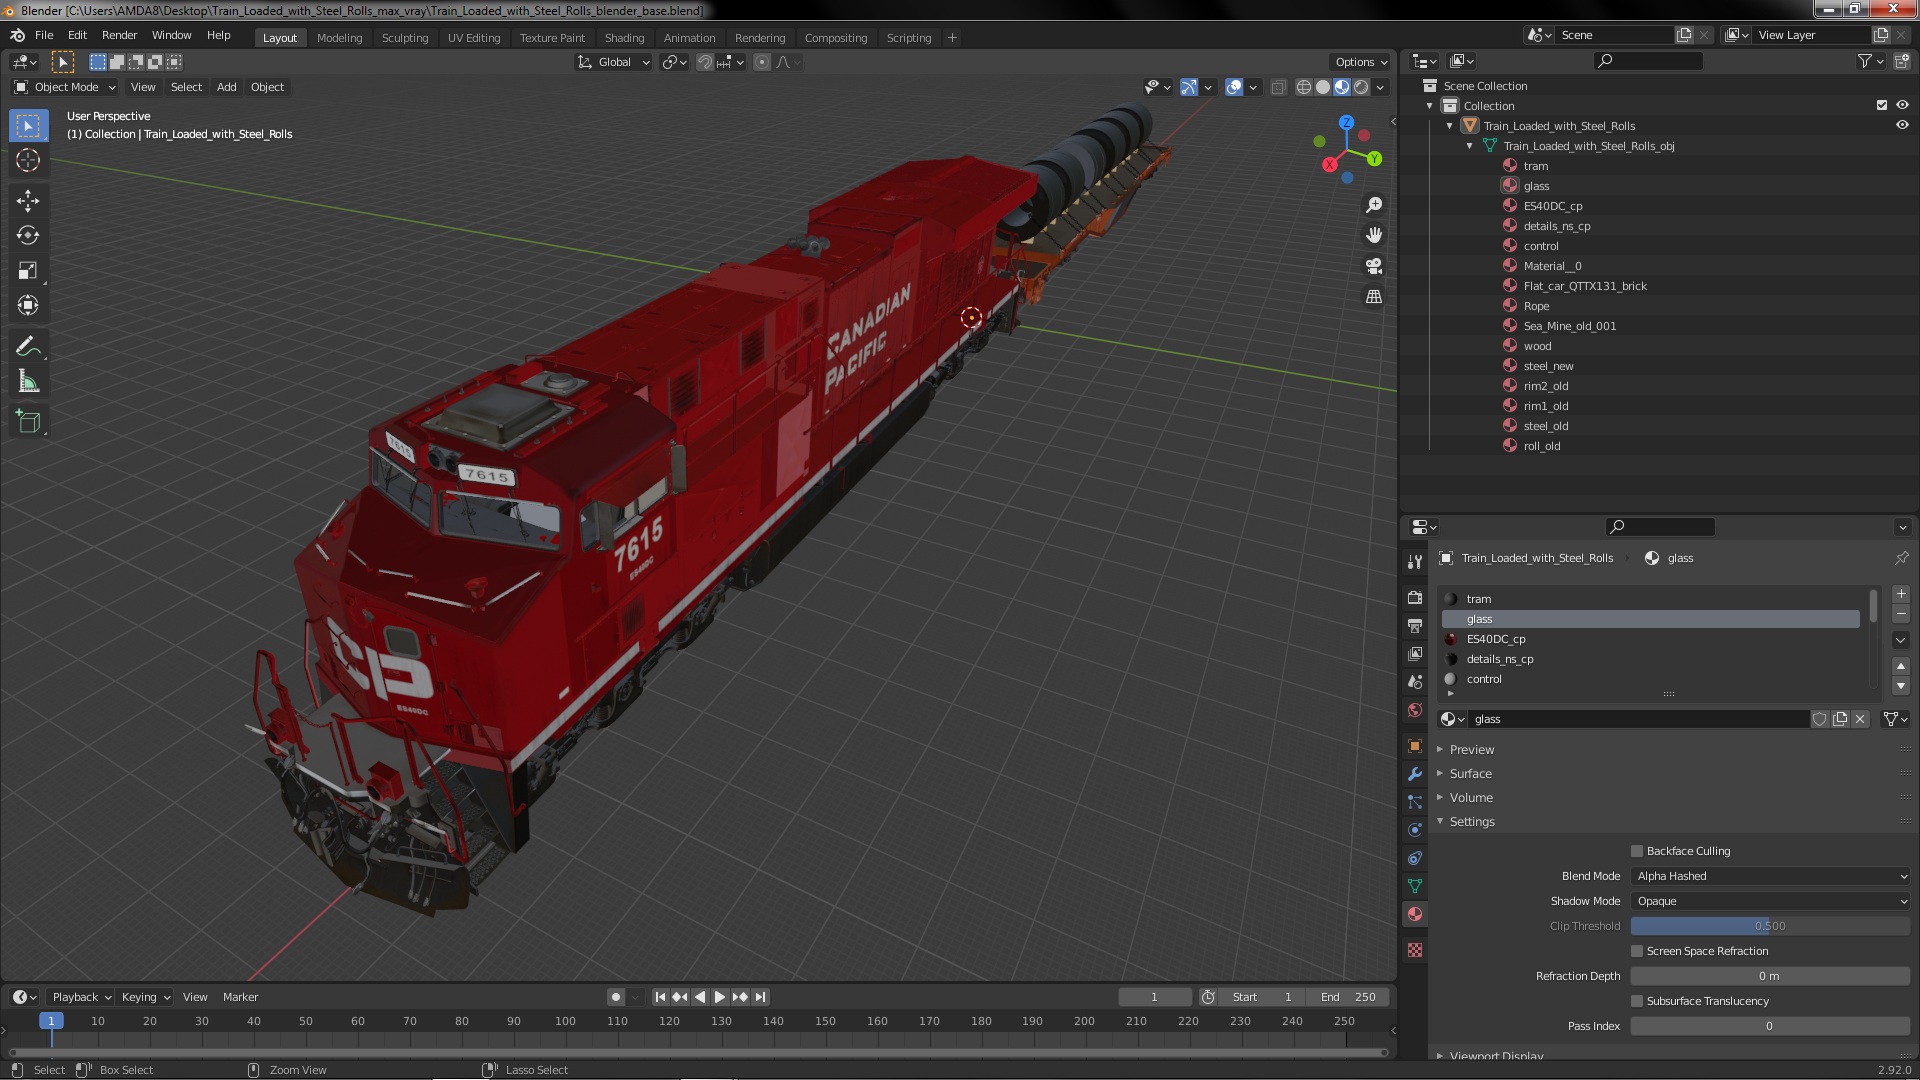Enable Subsurface Translucency checkbox

[1637, 1001]
